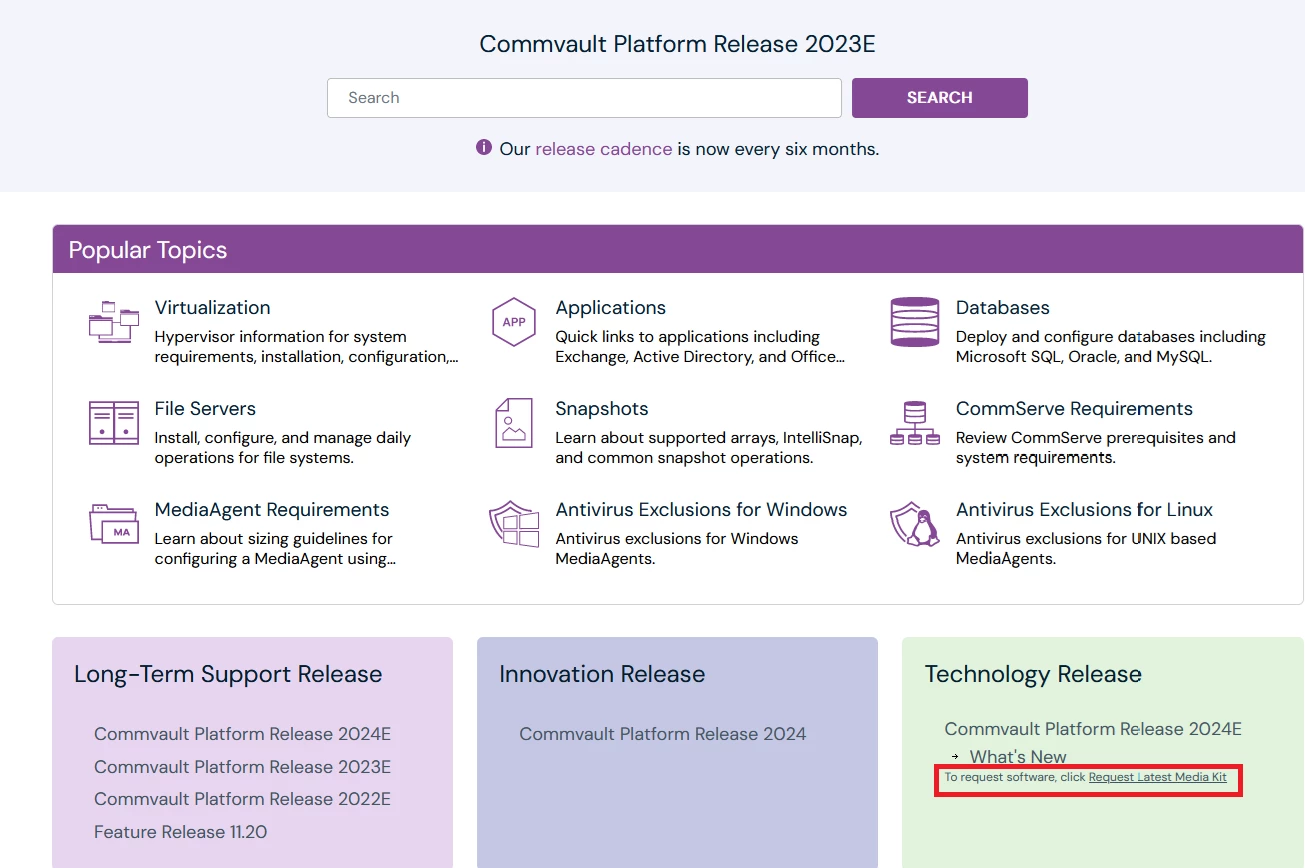Click the MediaAgent sizing guidelines description
Viewport: 1305px width, 868px height.
(275, 549)
